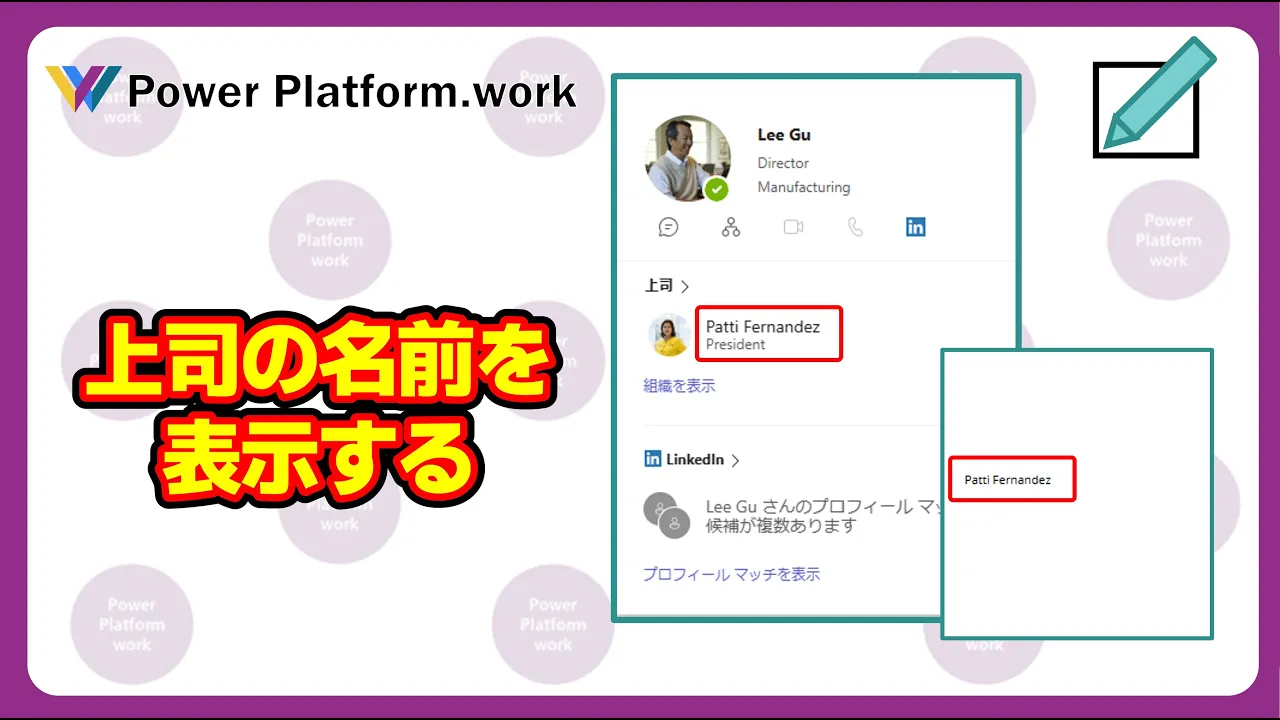The height and width of the screenshot is (720, 1280).
Task: Open Patti Fernandez's name in the 上司 section
Action: tap(762, 326)
